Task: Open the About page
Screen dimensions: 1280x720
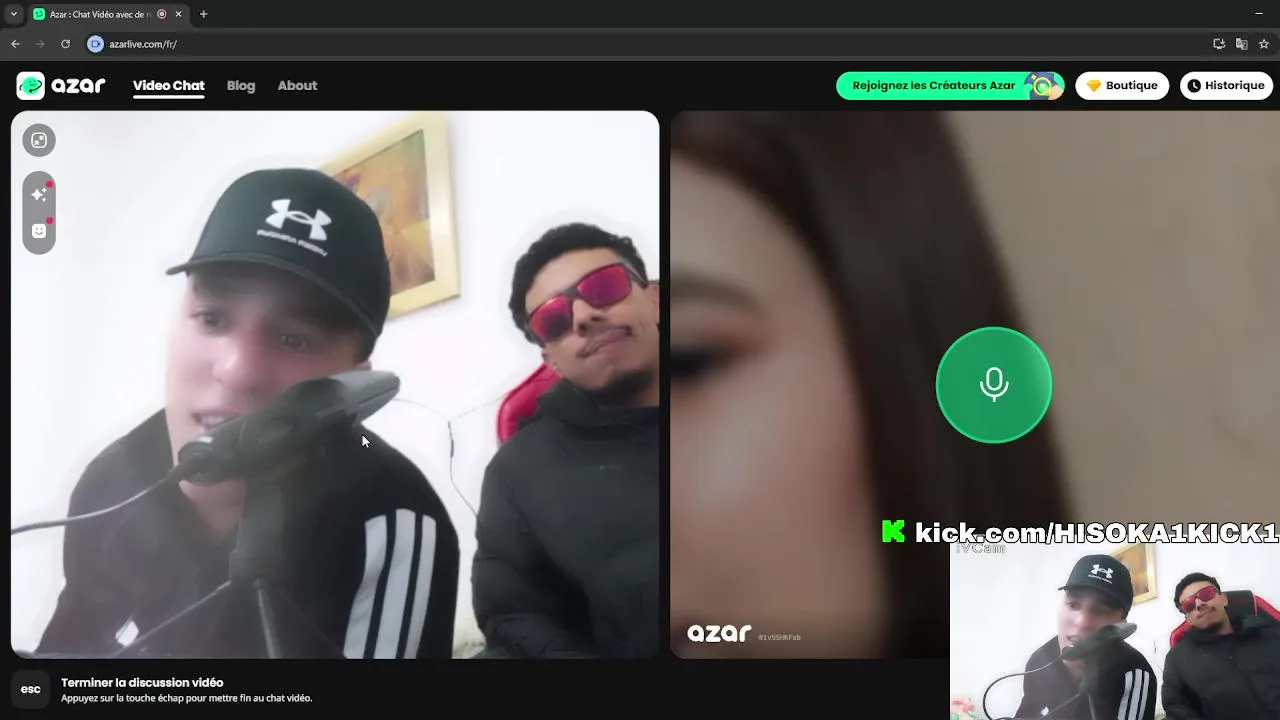Action: tap(297, 86)
